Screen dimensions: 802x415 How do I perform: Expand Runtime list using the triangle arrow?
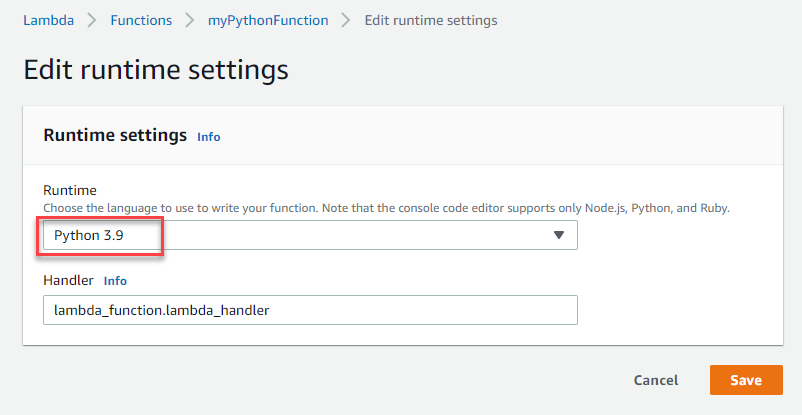click(559, 235)
